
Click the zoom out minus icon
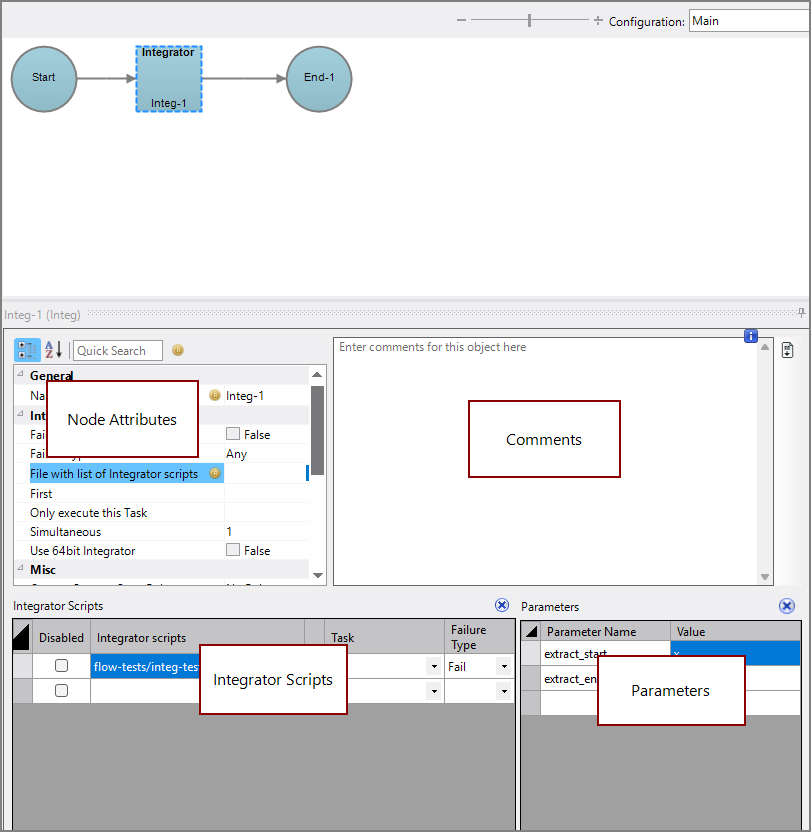(461, 21)
